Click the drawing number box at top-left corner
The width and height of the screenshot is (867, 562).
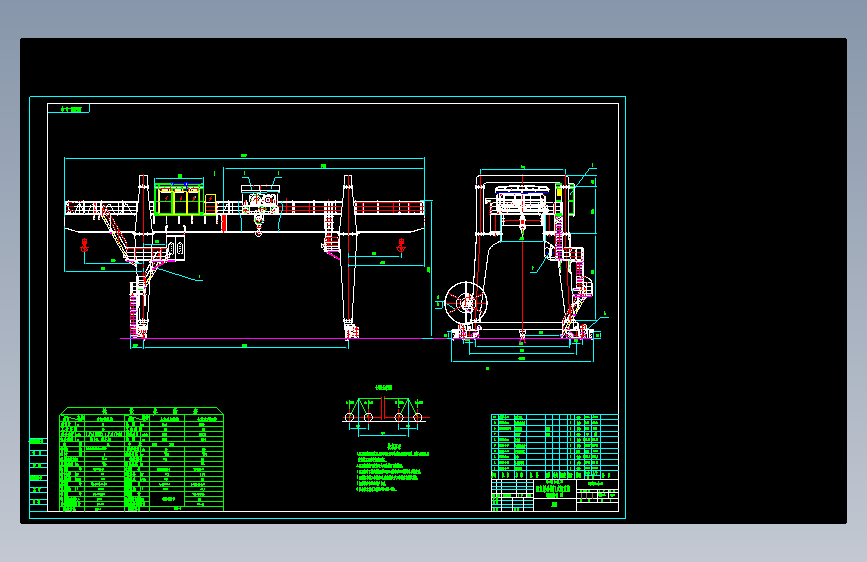(69, 108)
